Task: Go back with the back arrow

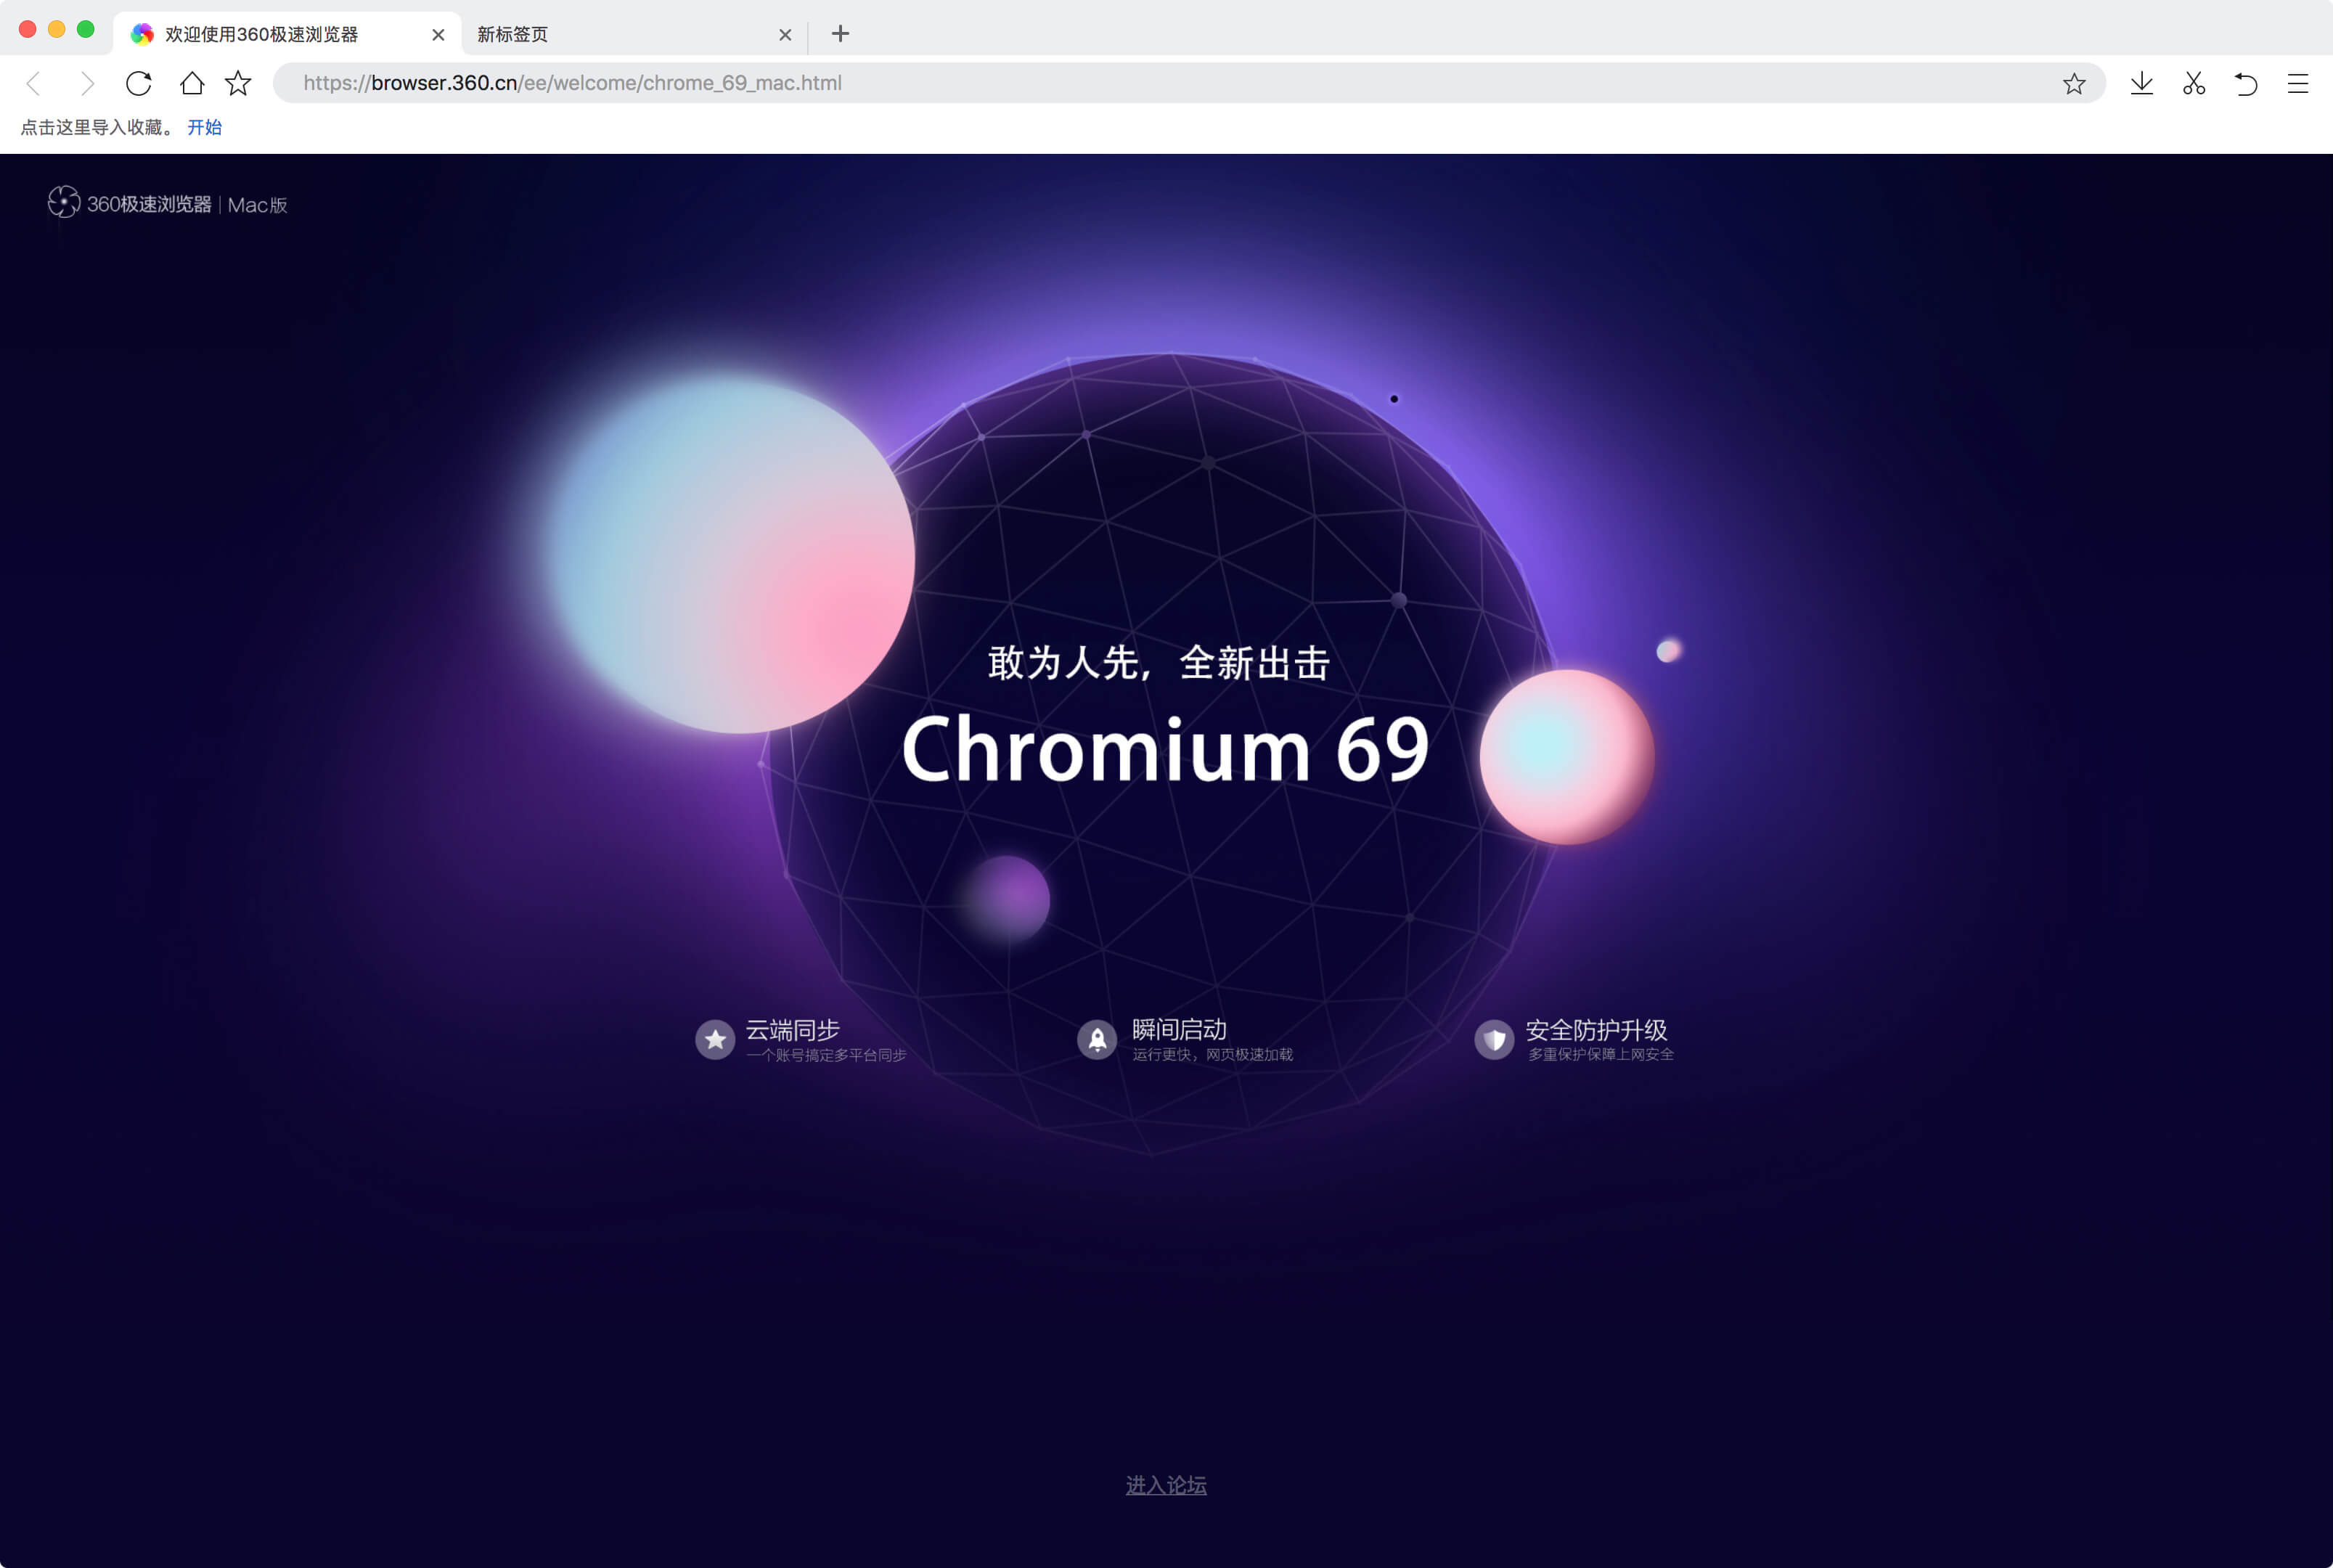Action: point(34,83)
